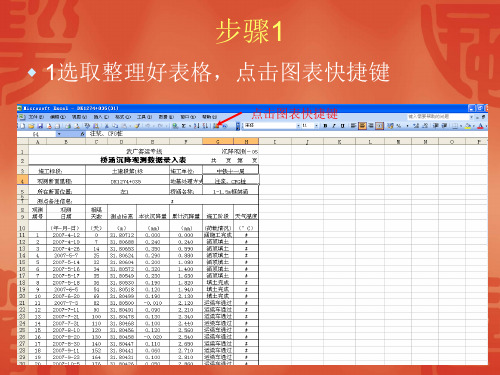
Task: Expand the font size dropdown
Action: [x=316, y=126]
